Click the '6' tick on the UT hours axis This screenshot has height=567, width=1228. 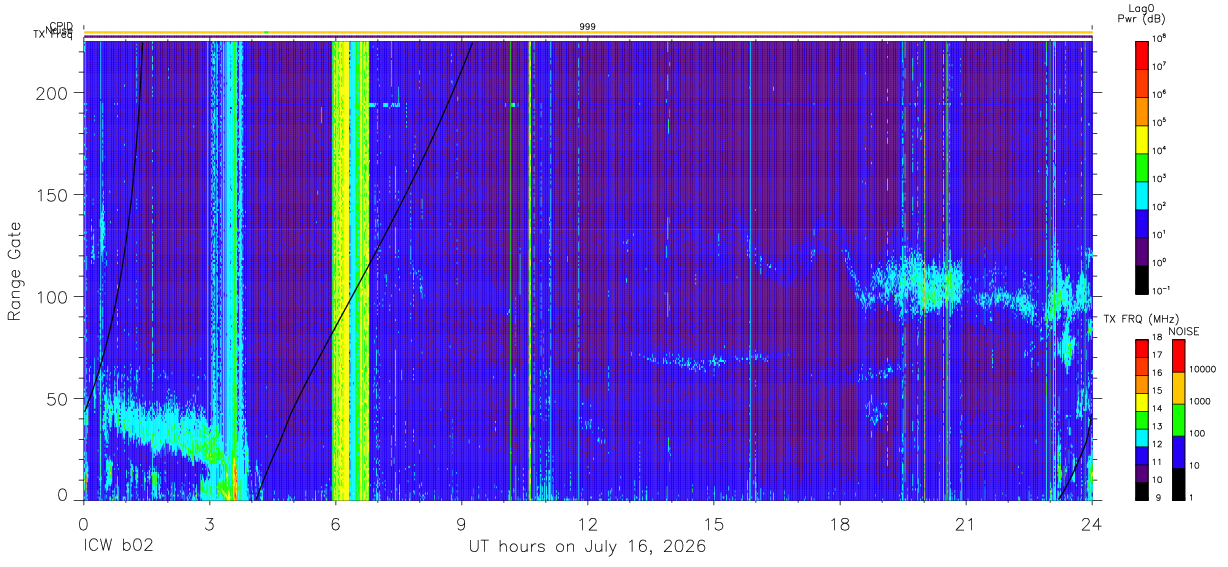click(336, 523)
